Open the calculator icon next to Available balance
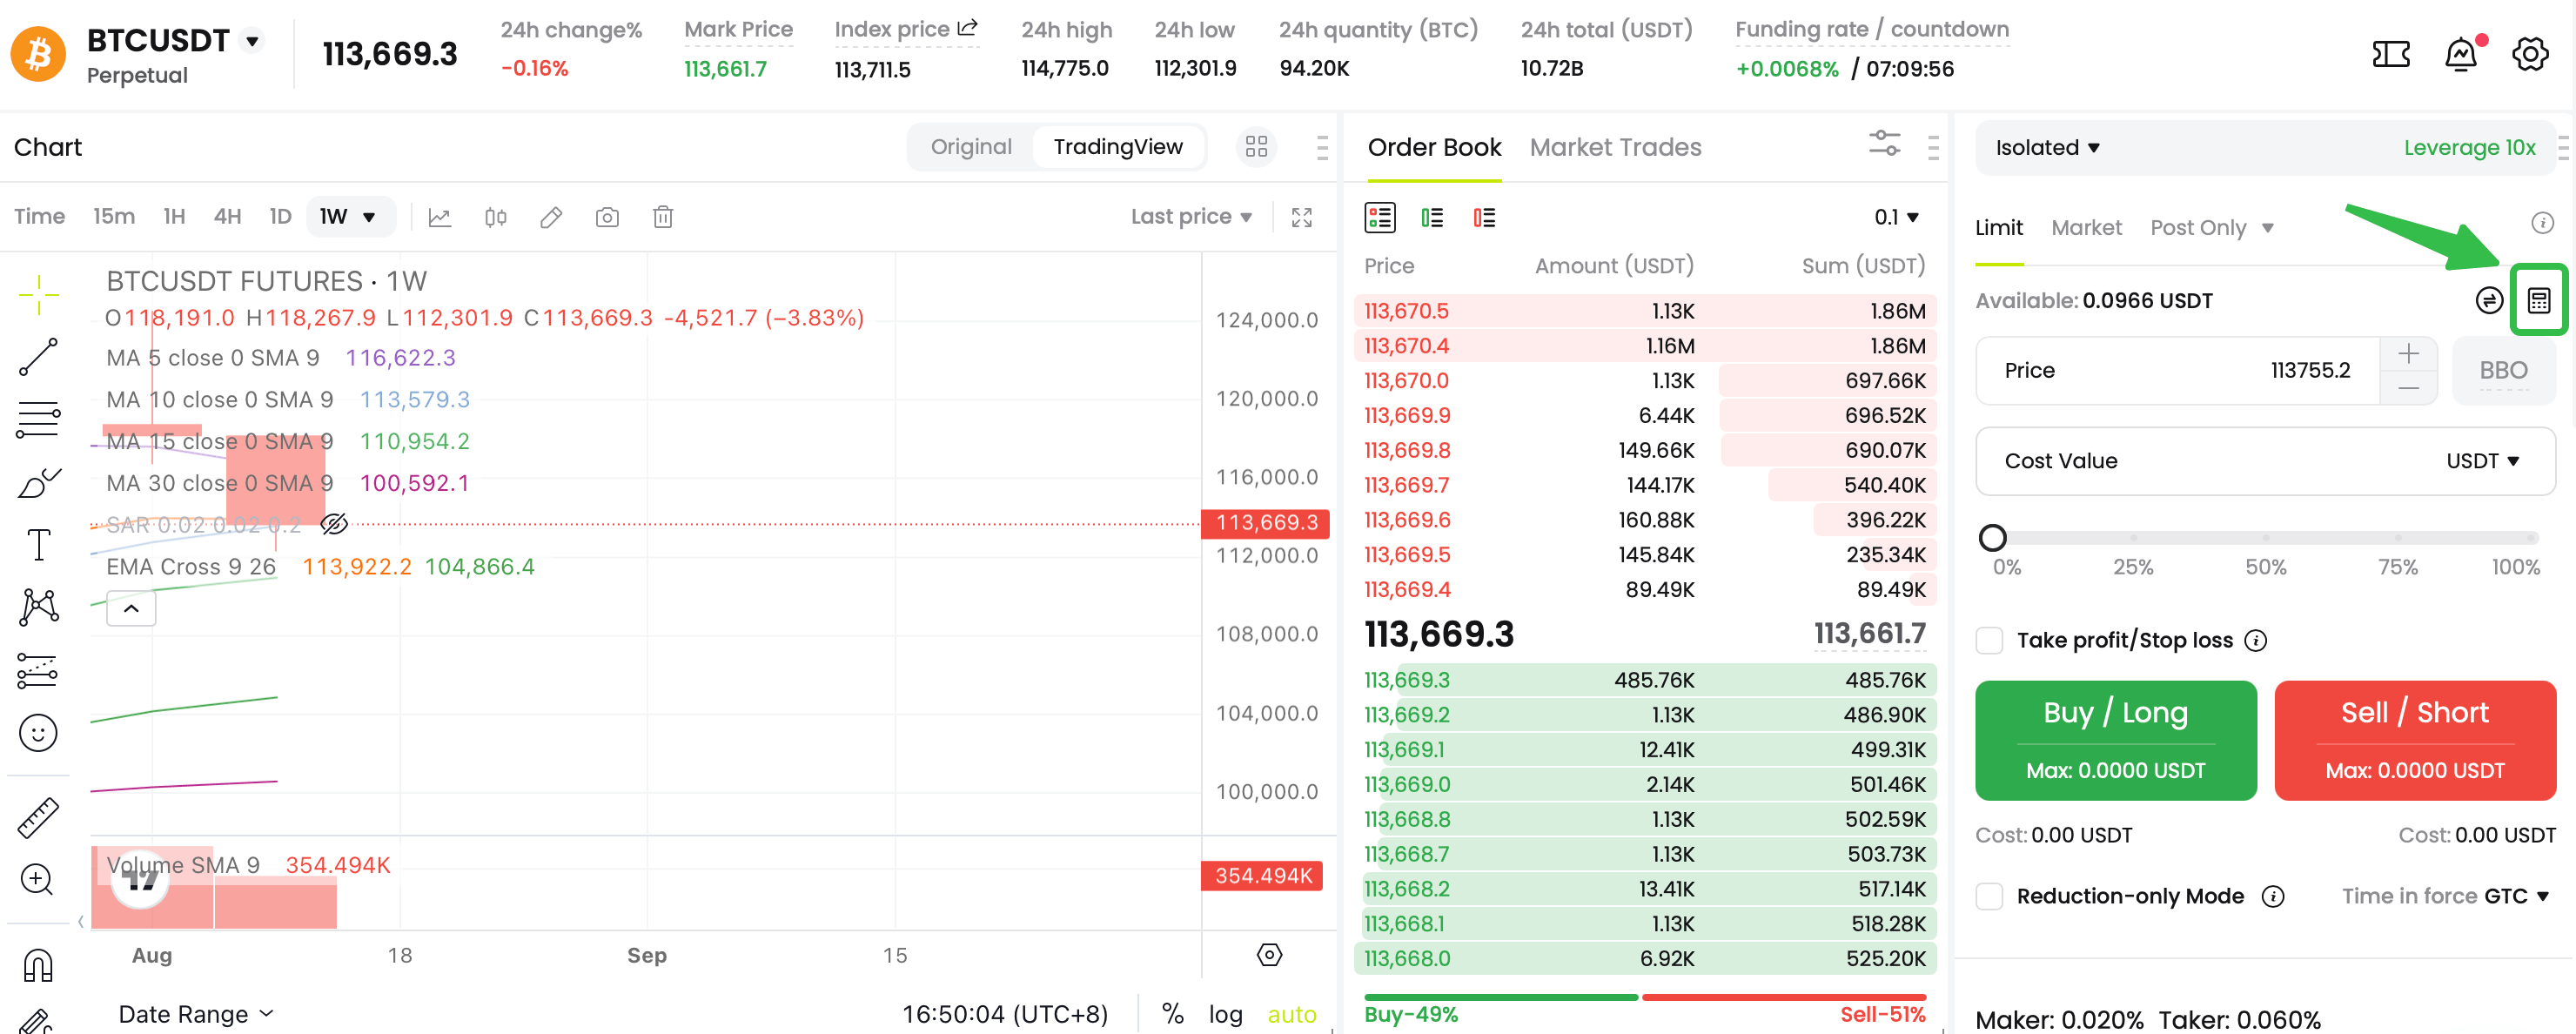The image size is (2576, 1034). click(2538, 300)
